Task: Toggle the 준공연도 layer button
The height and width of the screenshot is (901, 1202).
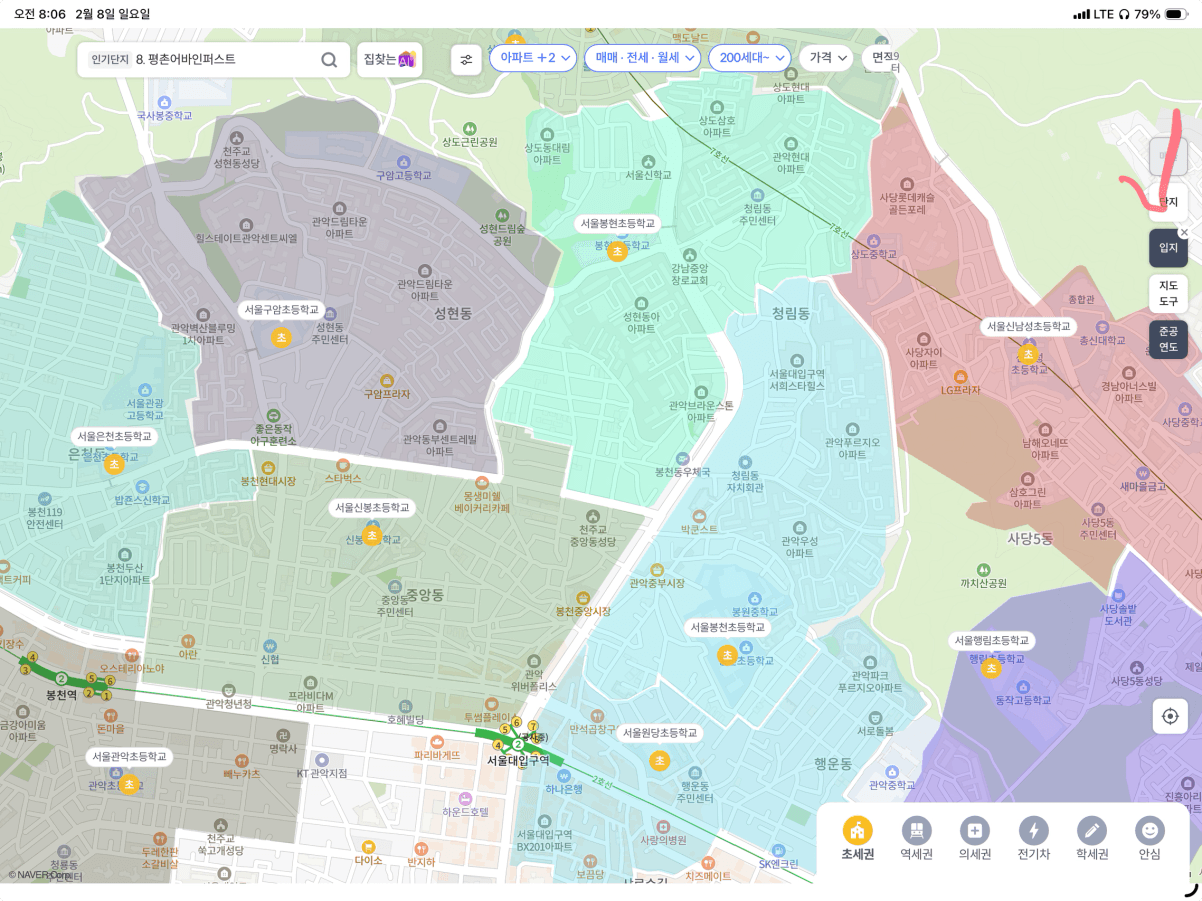Action: (x=1168, y=339)
